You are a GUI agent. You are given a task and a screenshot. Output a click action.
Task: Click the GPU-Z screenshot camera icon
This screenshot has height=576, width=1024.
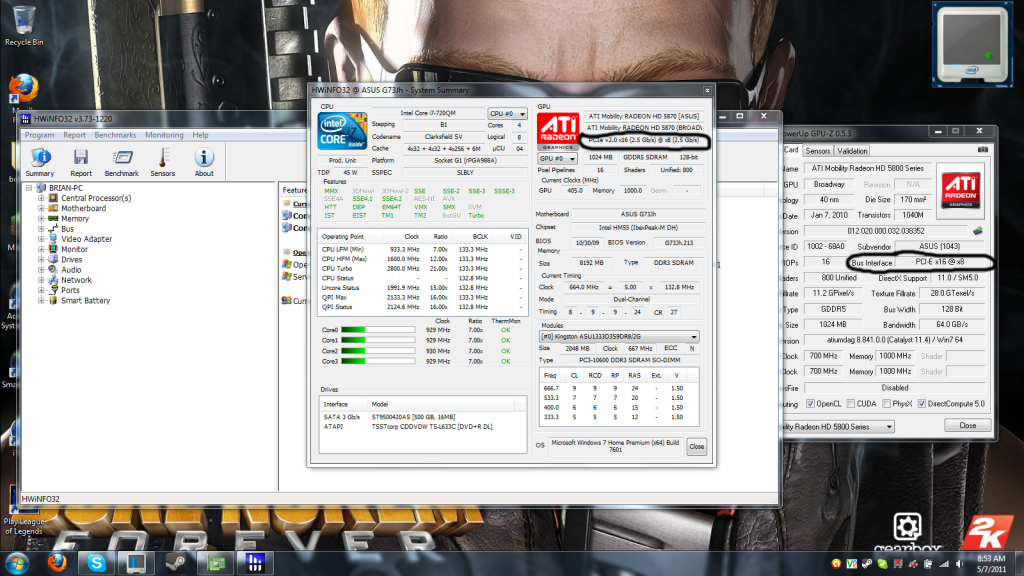(x=982, y=150)
